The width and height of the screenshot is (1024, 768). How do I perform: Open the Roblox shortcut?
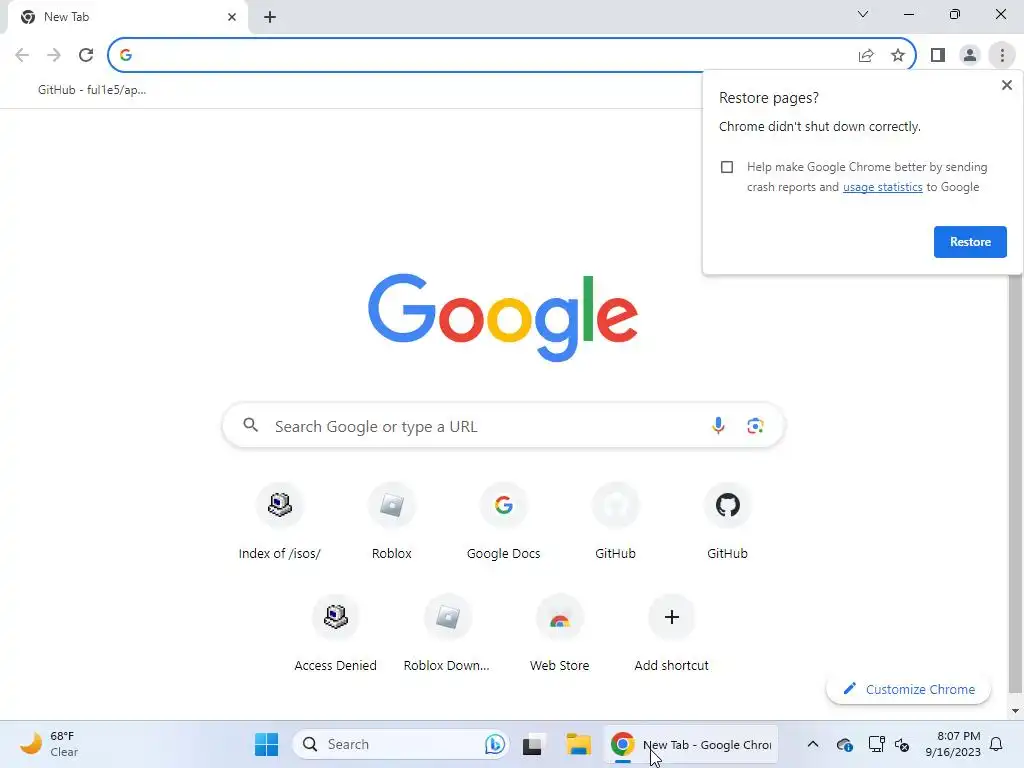click(392, 522)
